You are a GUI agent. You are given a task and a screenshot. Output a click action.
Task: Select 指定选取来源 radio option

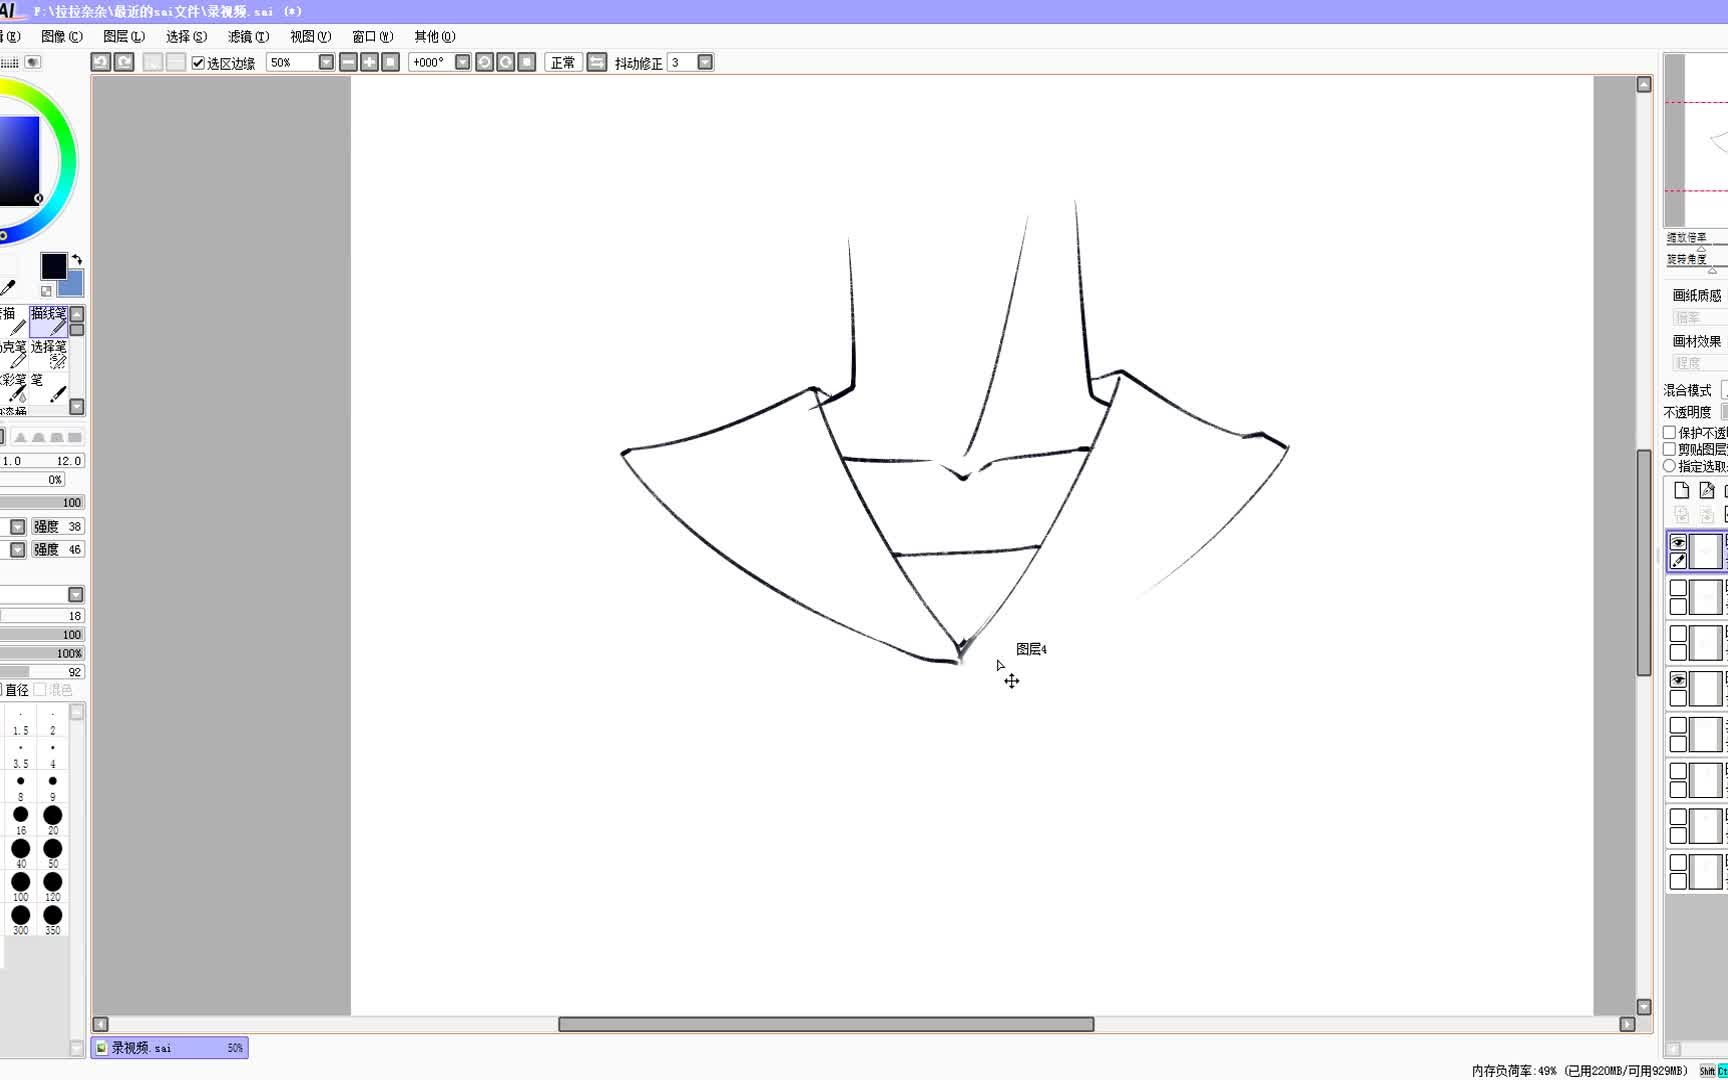click(x=1669, y=466)
